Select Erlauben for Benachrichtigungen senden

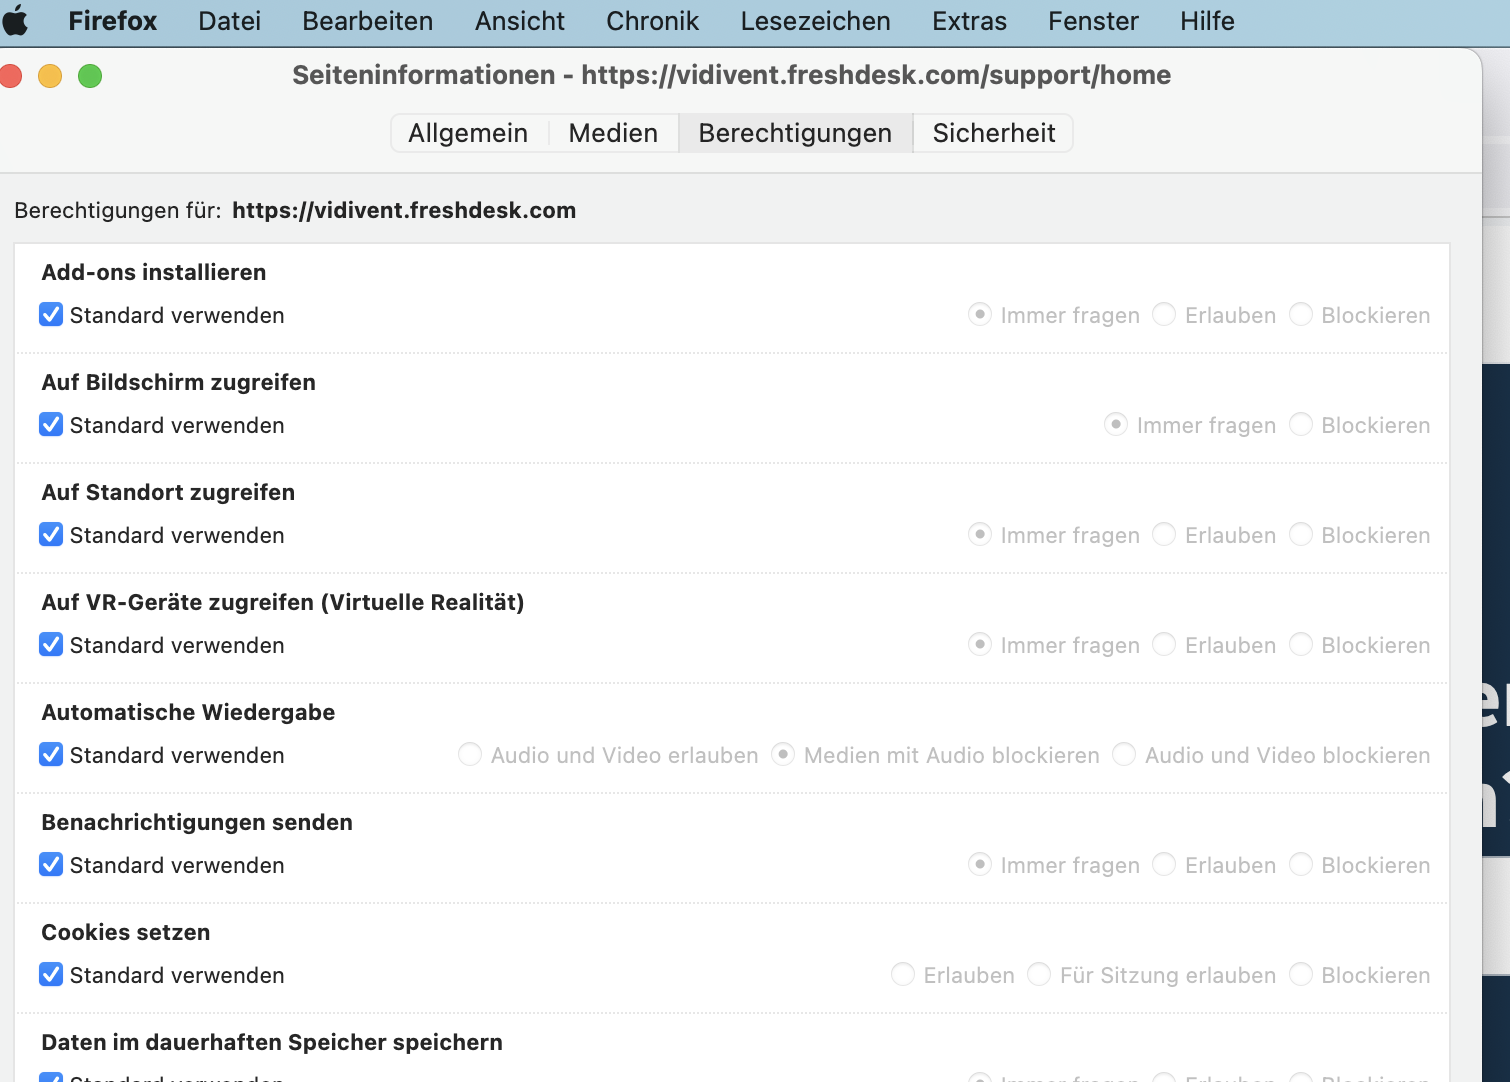point(1164,865)
